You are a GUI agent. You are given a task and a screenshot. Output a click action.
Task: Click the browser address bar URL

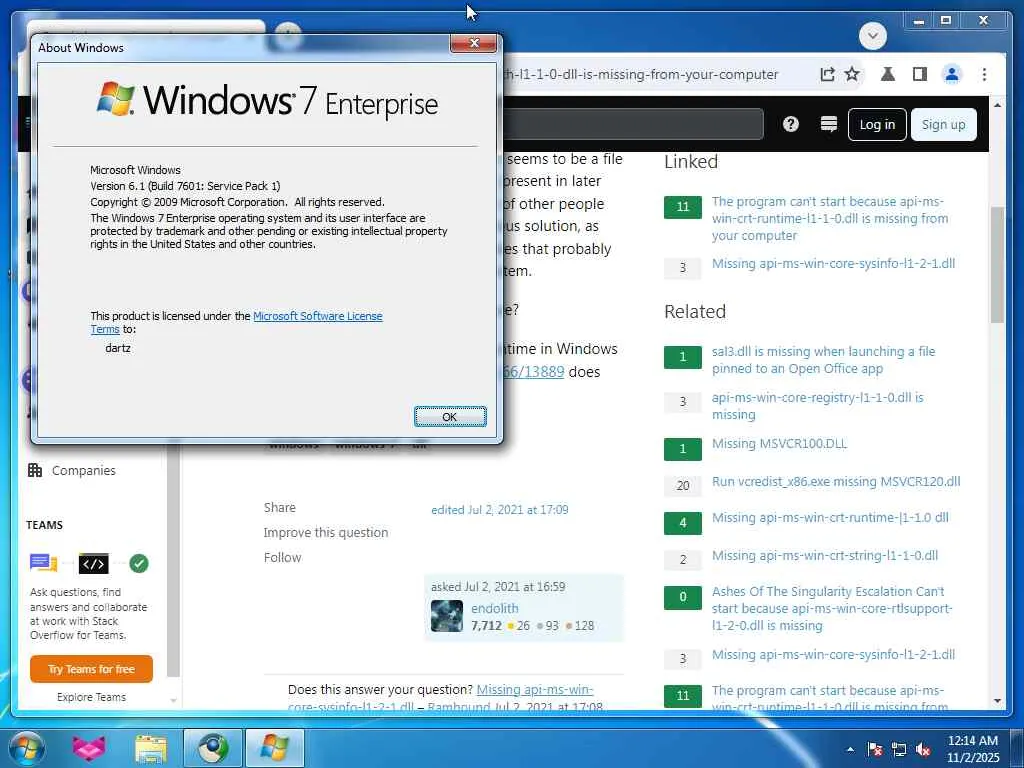(641, 74)
